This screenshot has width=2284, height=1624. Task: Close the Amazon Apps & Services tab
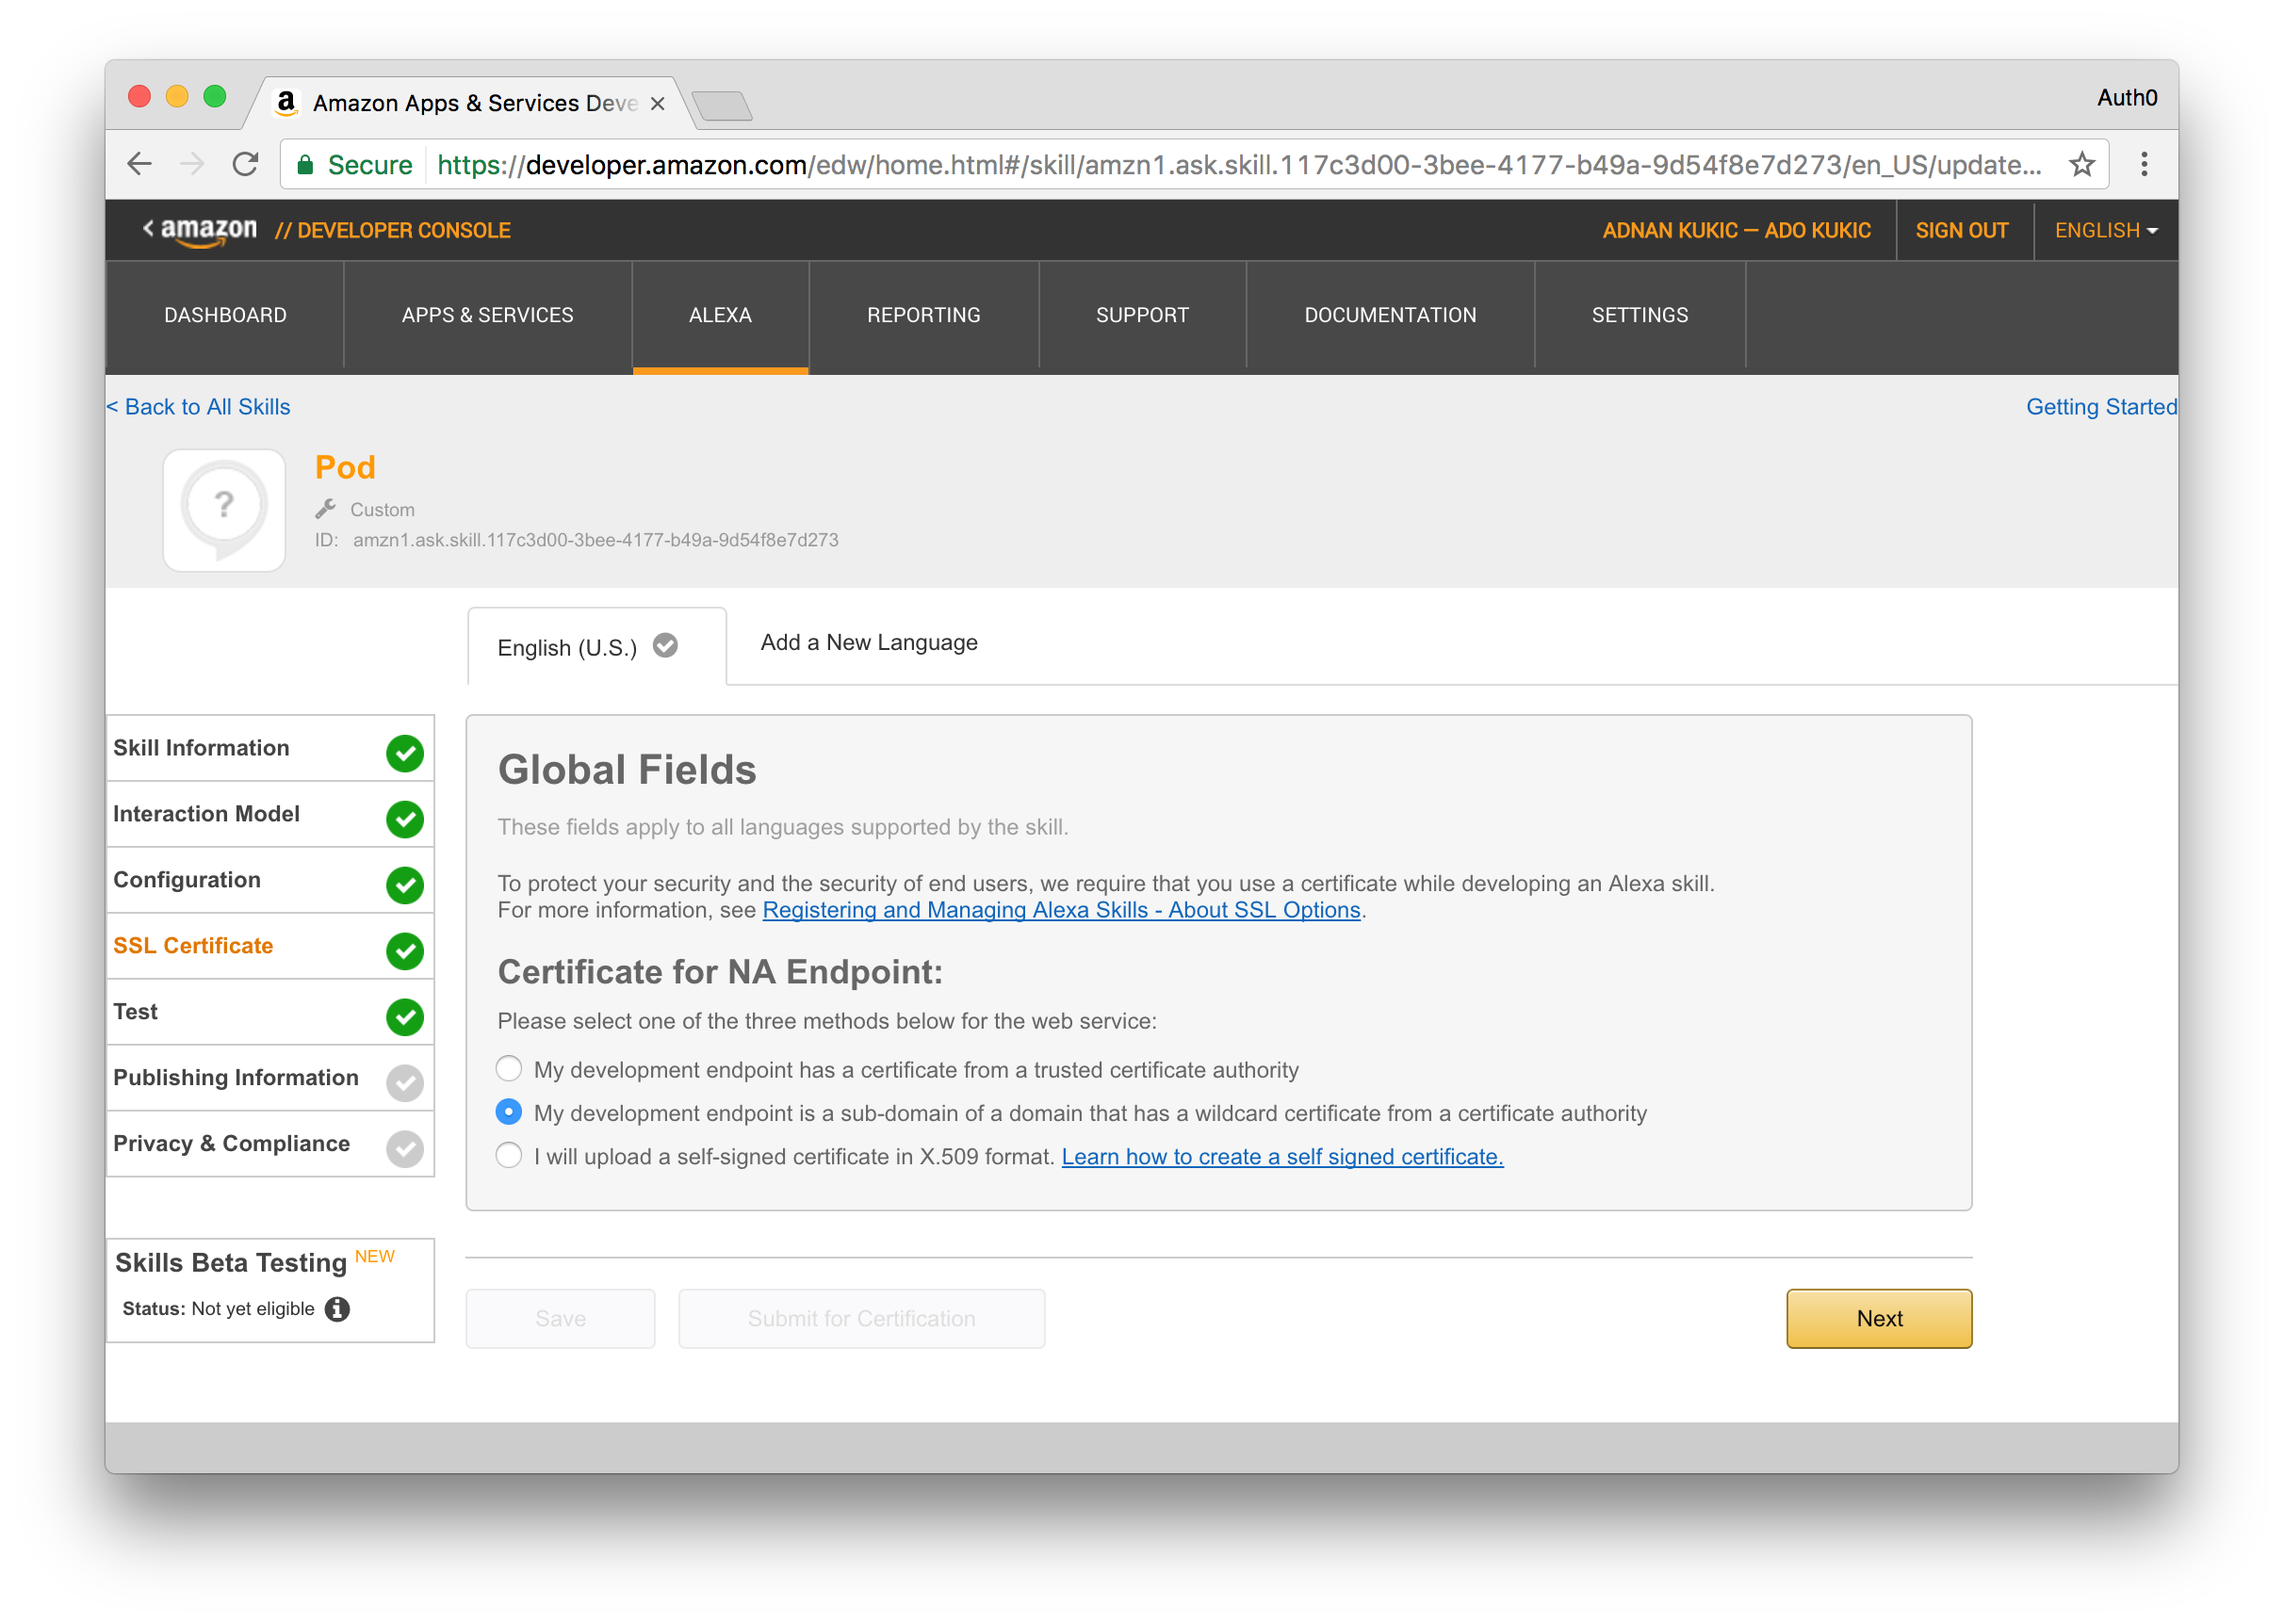point(657,104)
